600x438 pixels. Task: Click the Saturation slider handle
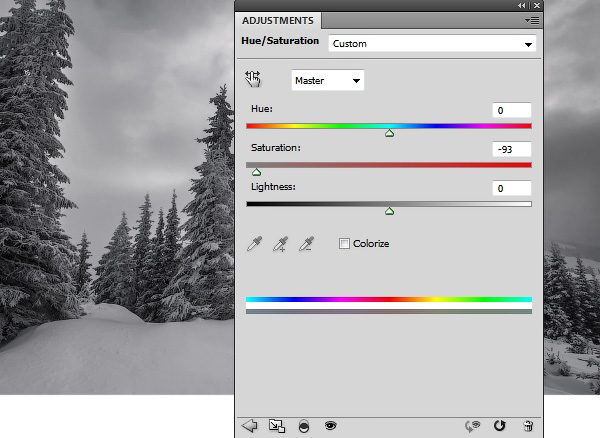(x=256, y=172)
